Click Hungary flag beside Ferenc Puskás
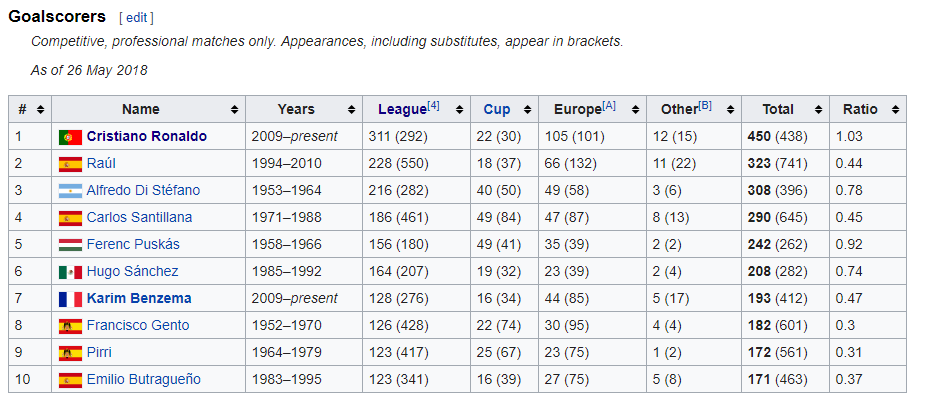 (70, 245)
